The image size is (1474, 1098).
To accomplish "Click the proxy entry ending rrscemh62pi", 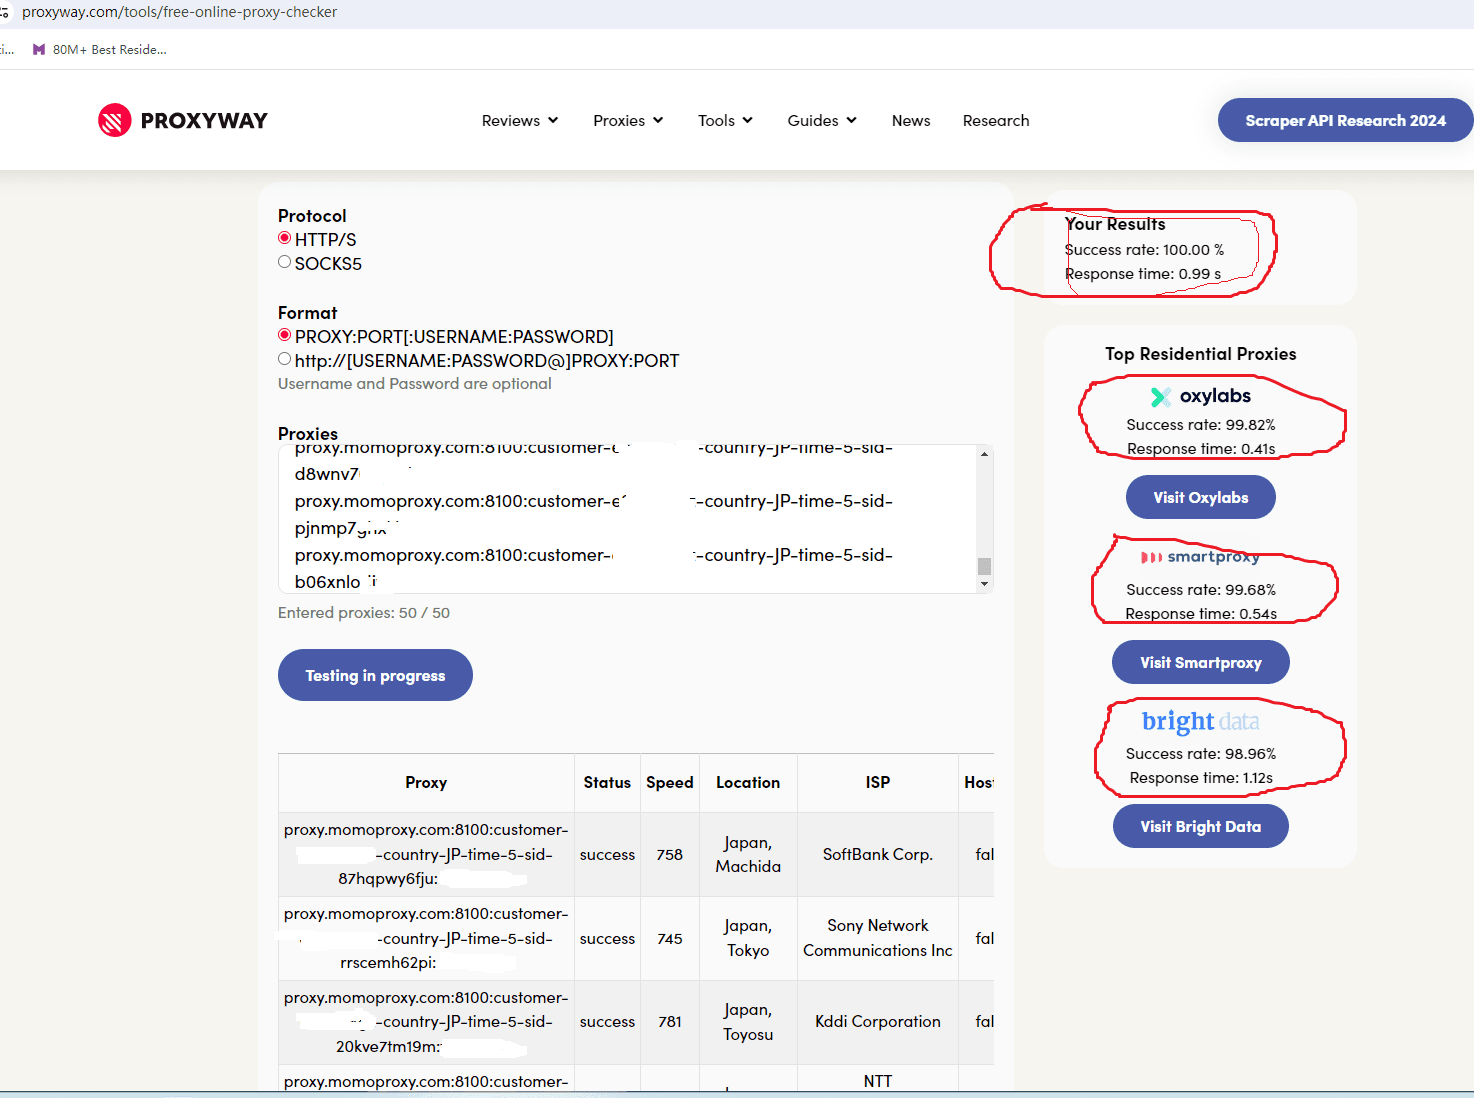I will (x=426, y=938).
